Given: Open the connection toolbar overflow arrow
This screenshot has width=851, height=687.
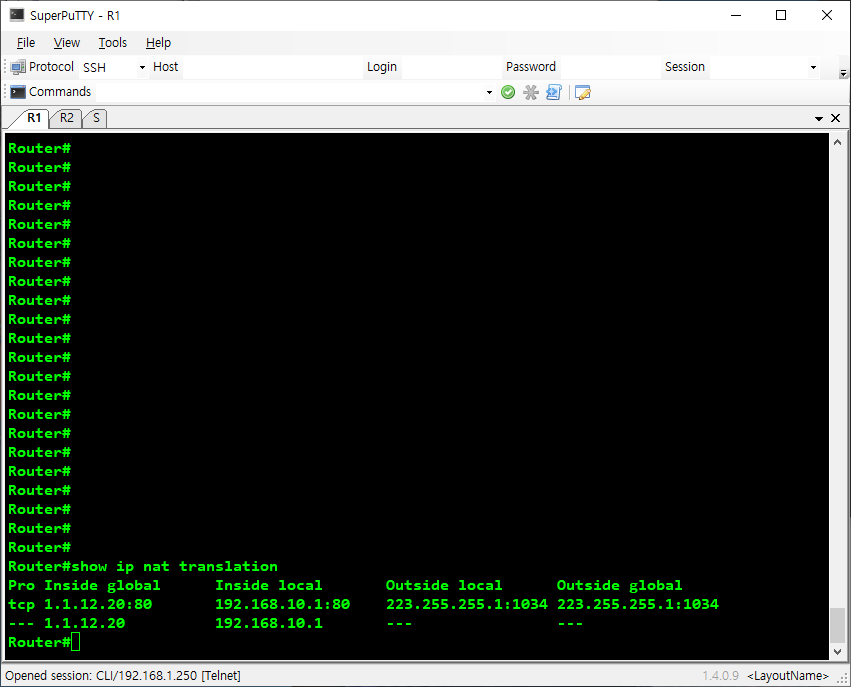Looking at the screenshot, I should click(843, 73).
